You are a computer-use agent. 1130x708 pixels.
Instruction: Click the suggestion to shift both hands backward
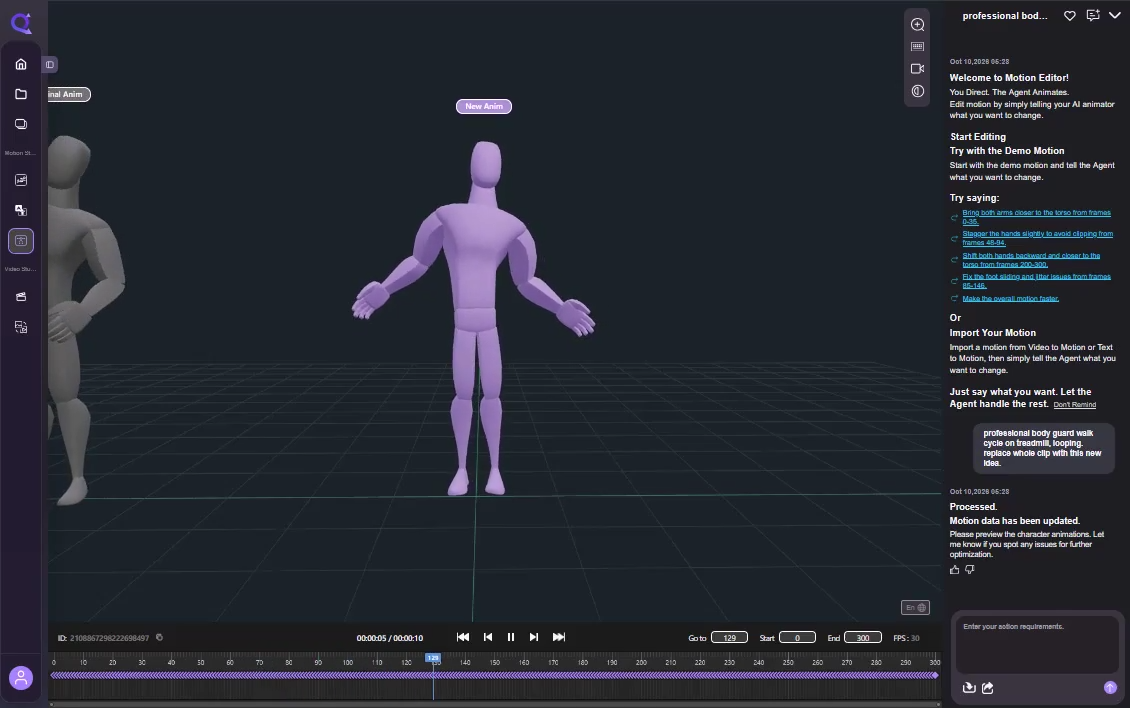click(x=1031, y=260)
